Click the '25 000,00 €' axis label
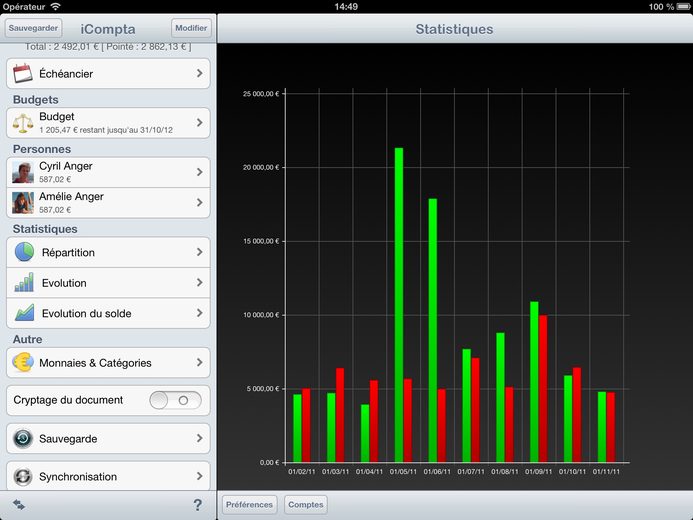 [x=261, y=94]
